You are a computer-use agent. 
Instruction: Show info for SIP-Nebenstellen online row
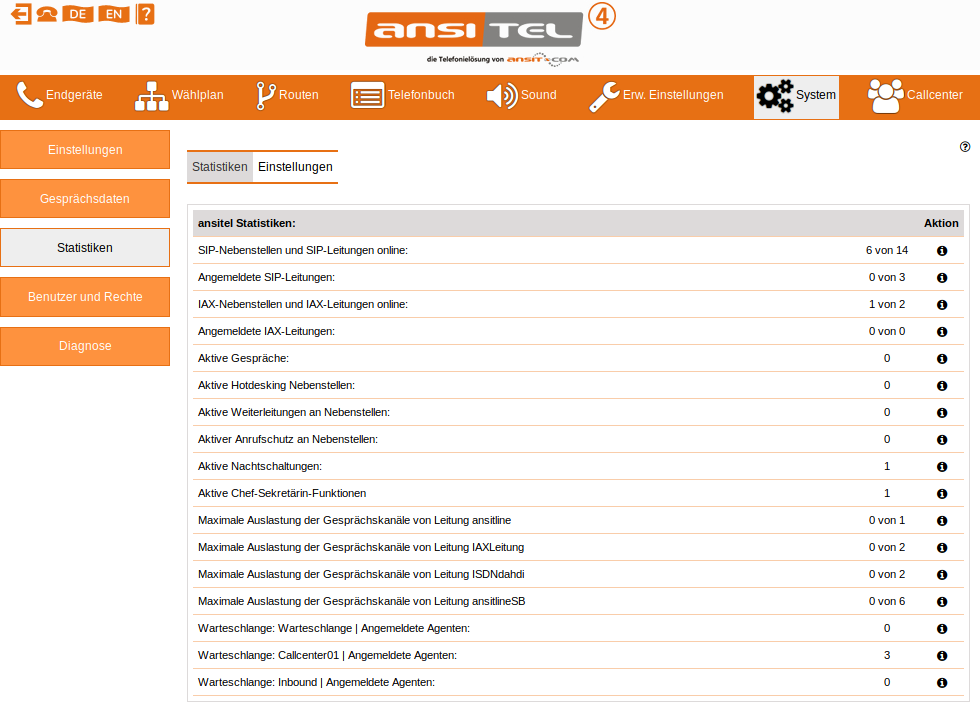click(x=942, y=250)
